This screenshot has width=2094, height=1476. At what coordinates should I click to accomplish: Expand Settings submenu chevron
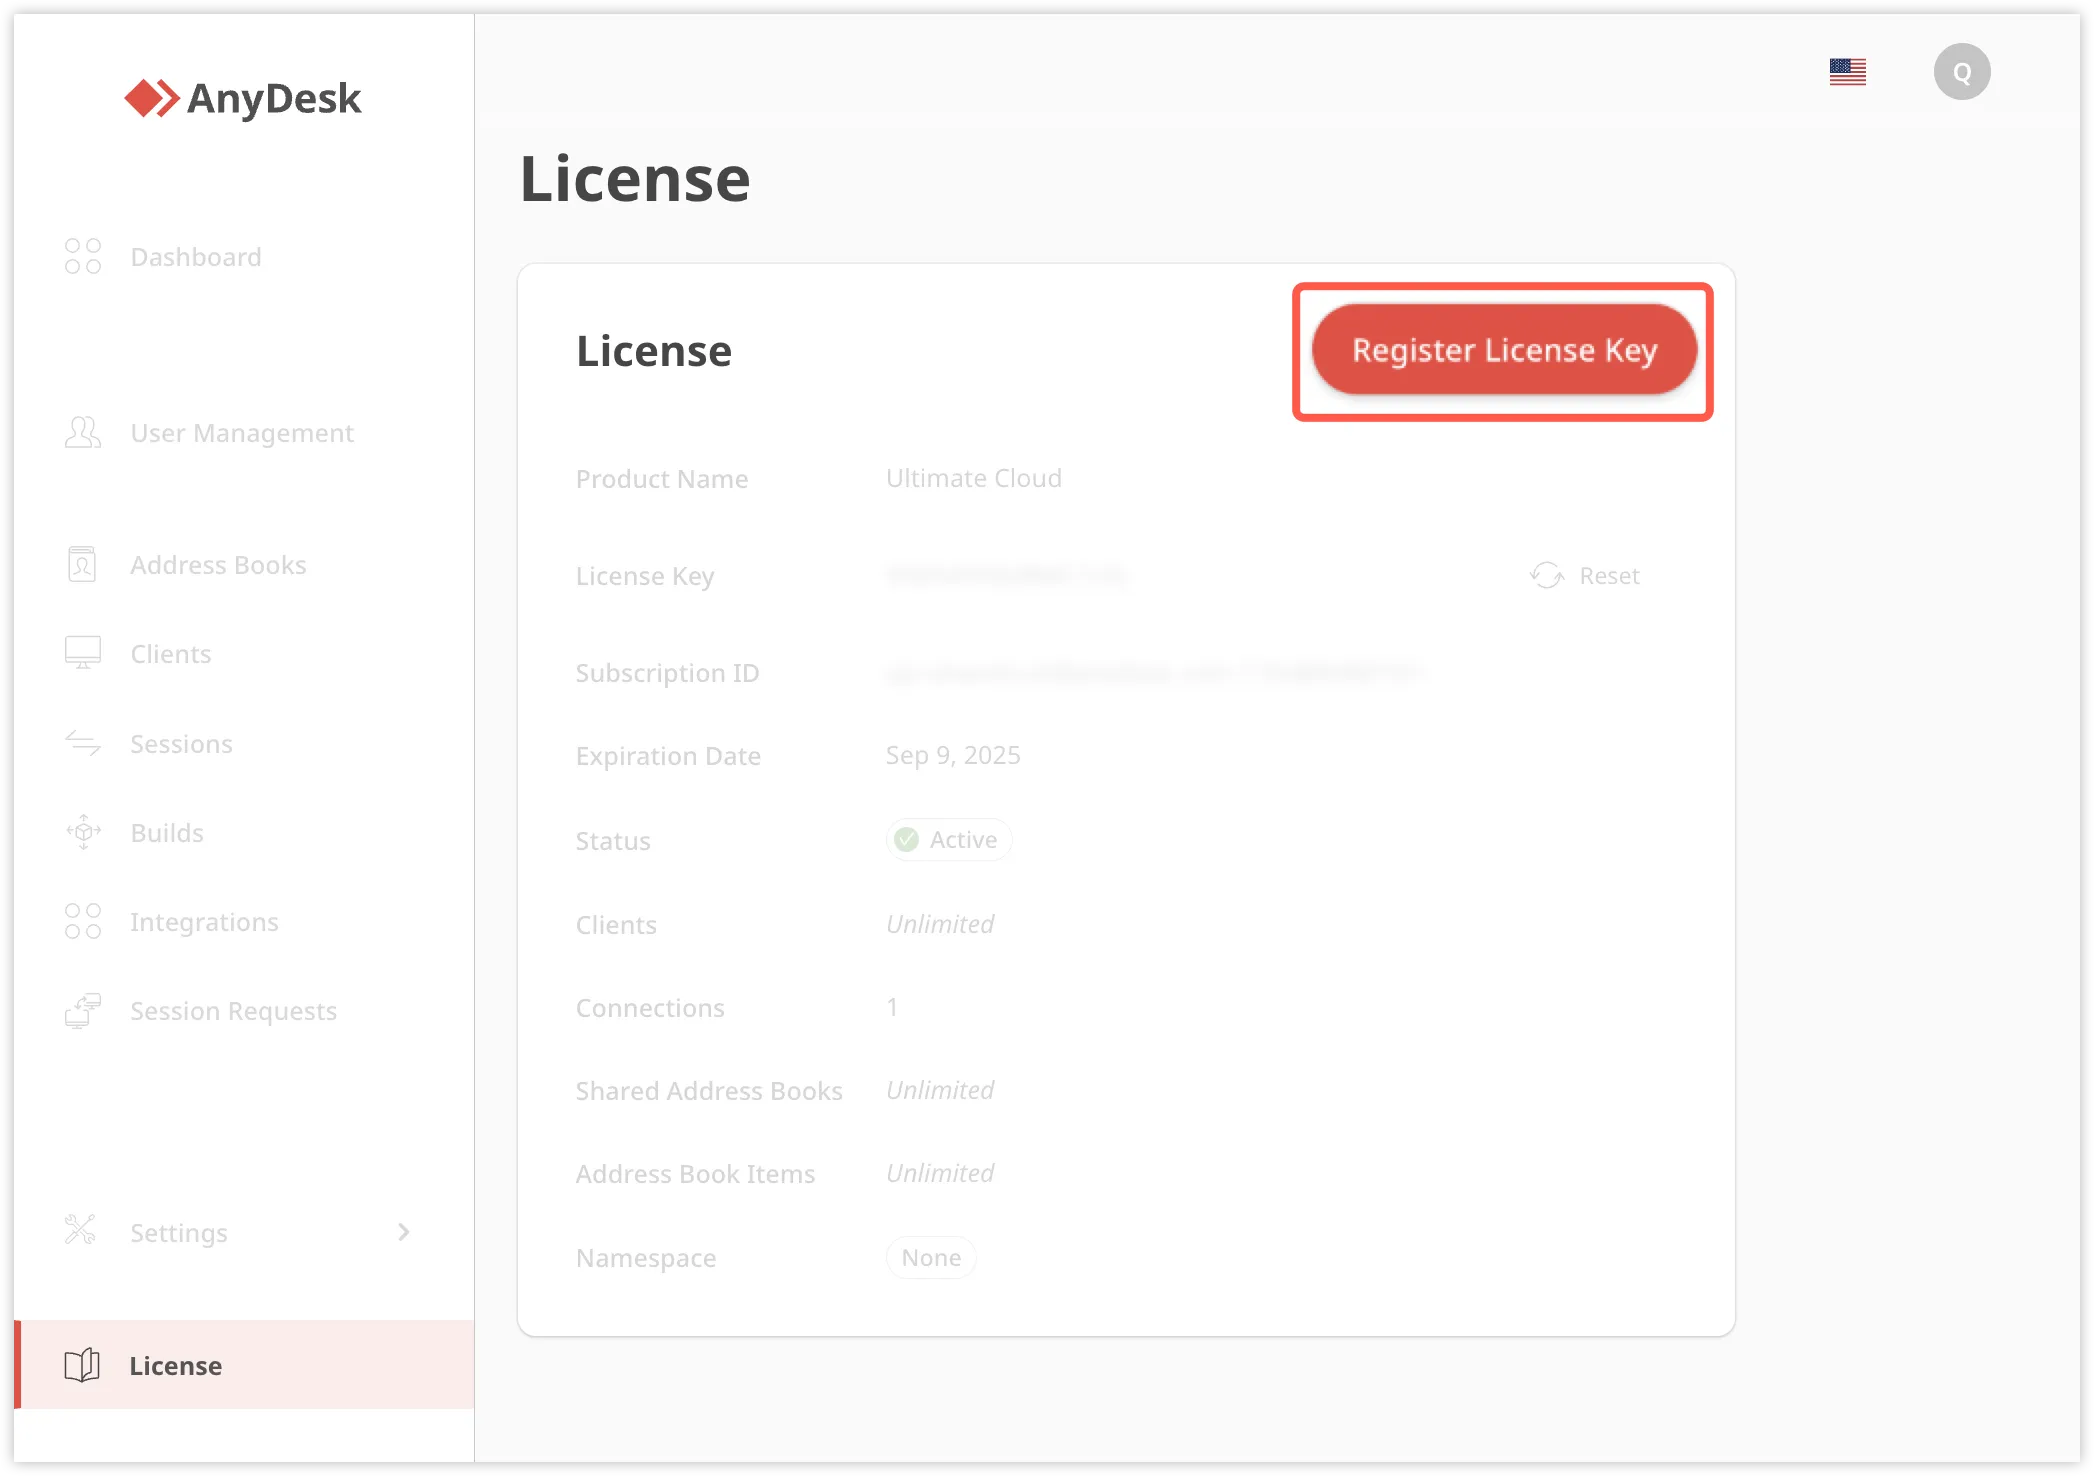click(404, 1232)
